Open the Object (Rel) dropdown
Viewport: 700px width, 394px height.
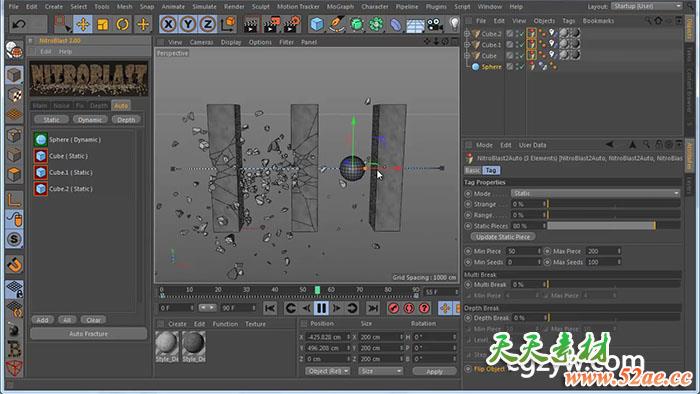327,371
